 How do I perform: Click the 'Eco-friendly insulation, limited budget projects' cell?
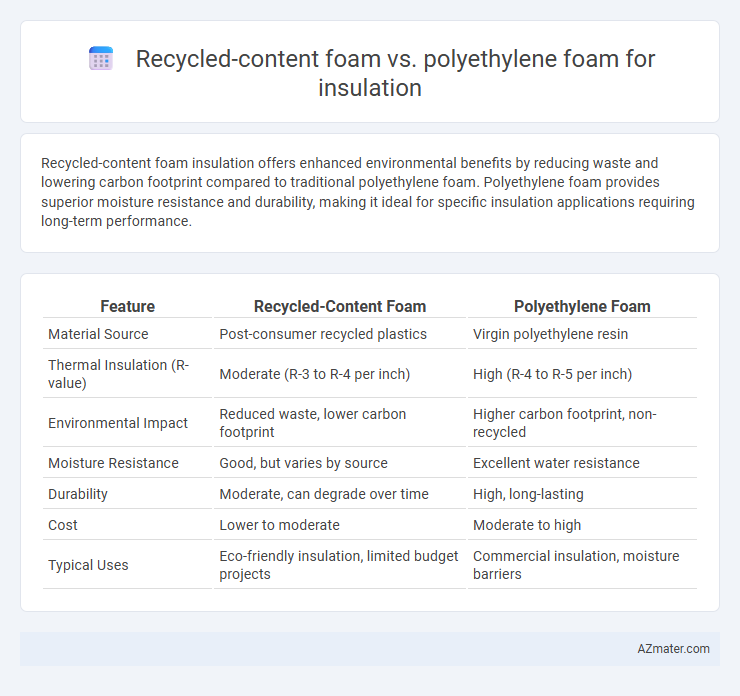coord(340,565)
